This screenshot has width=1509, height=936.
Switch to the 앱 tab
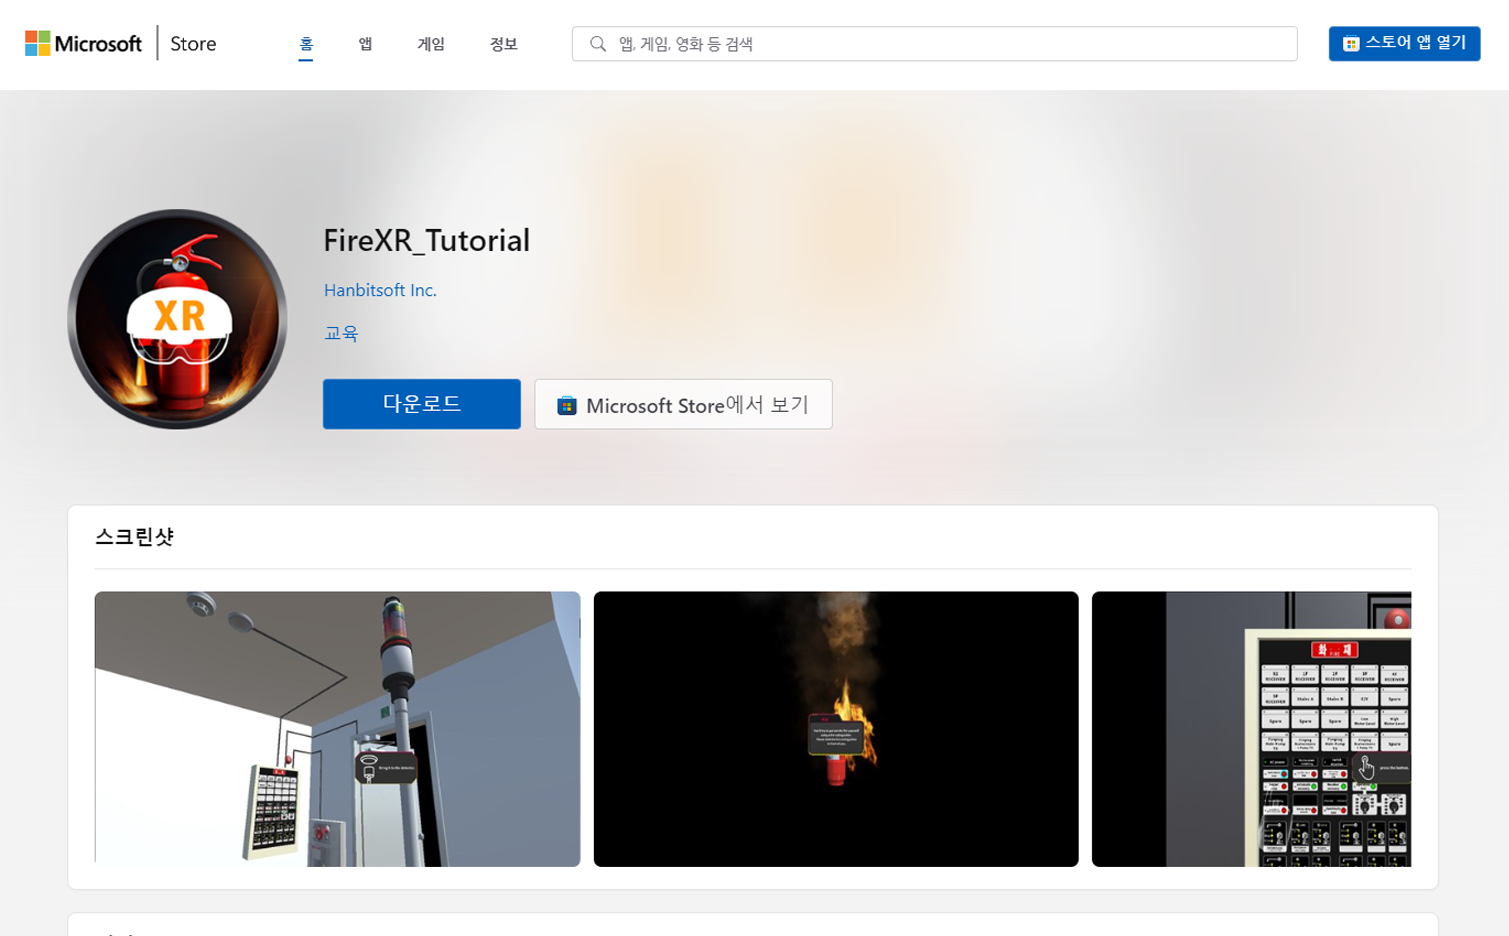coord(365,44)
